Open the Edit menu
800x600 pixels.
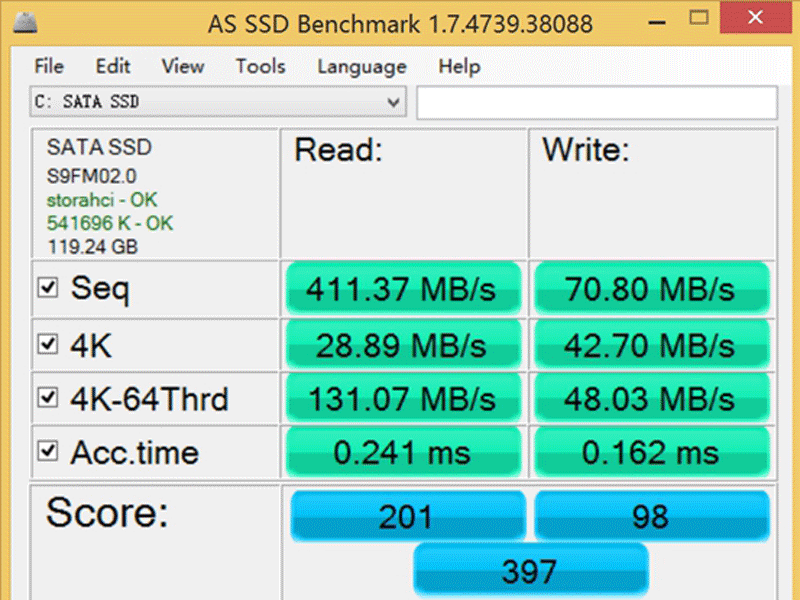(113, 66)
